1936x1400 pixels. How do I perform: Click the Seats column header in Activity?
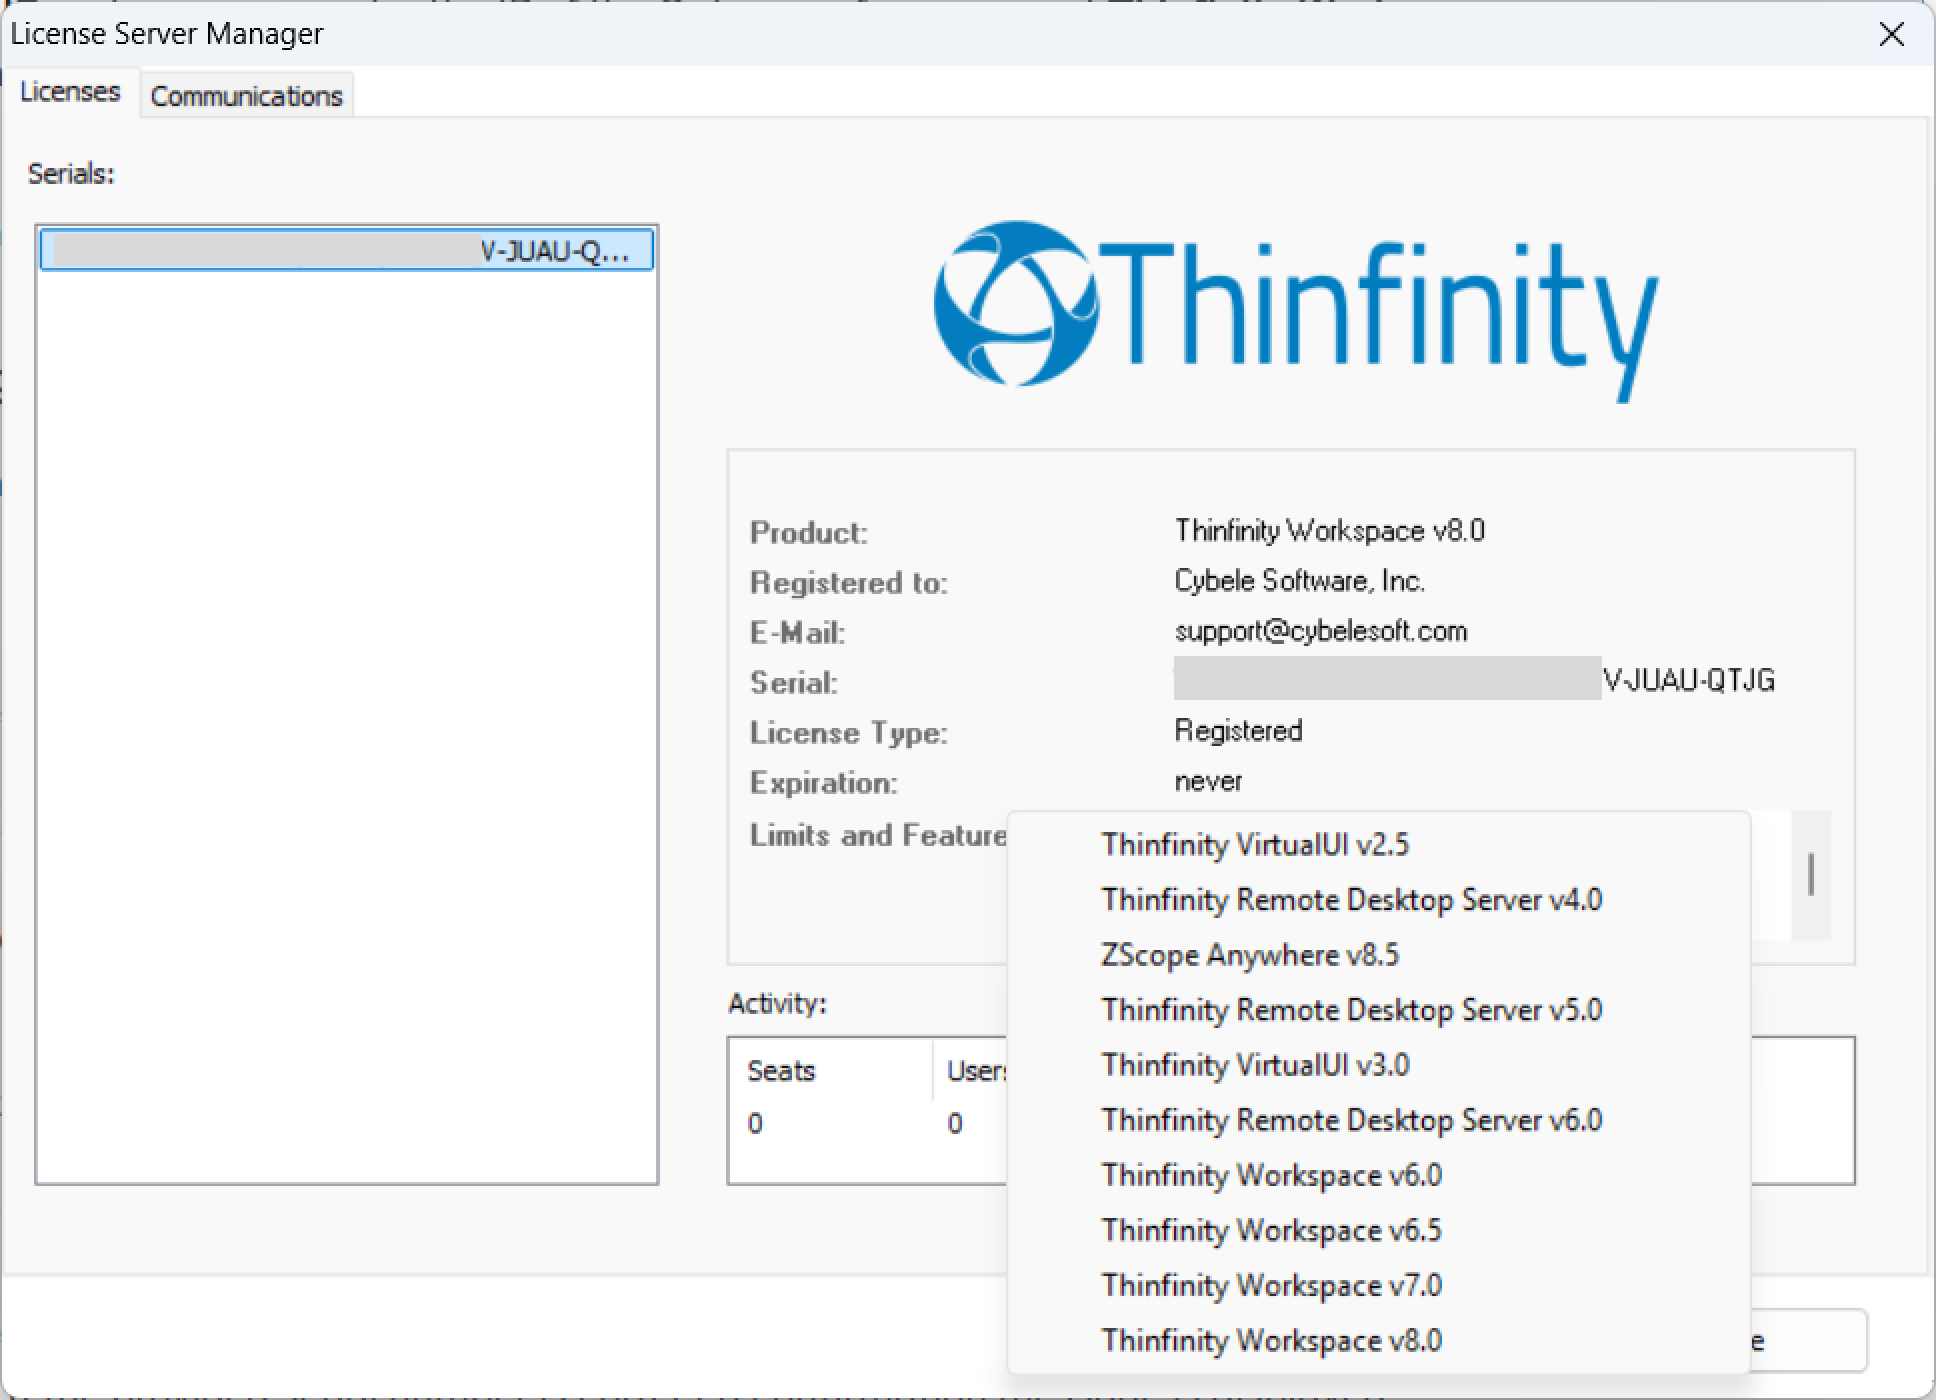(782, 1071)
